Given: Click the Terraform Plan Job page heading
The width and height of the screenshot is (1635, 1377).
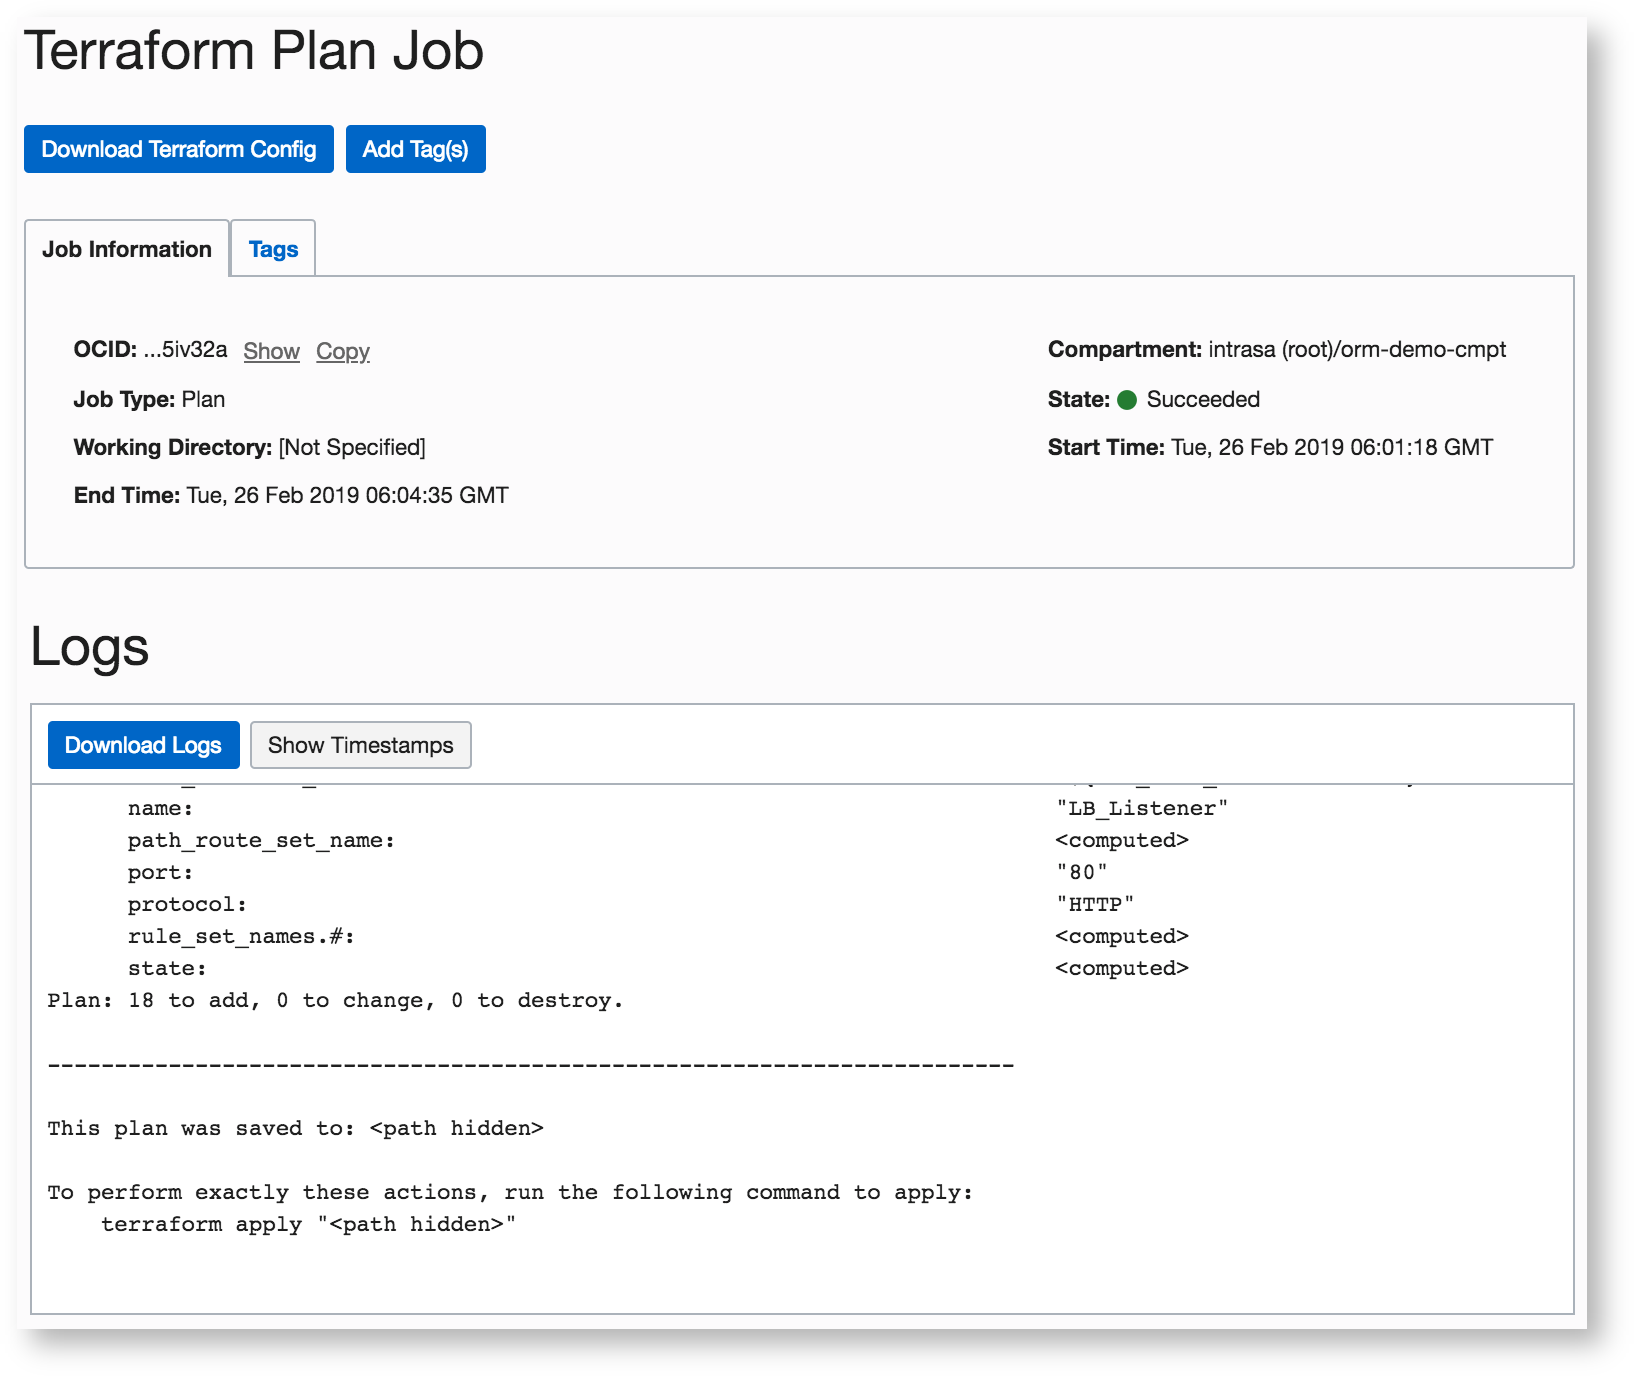Looking at the screenshot, I should [x=254, y=51].
